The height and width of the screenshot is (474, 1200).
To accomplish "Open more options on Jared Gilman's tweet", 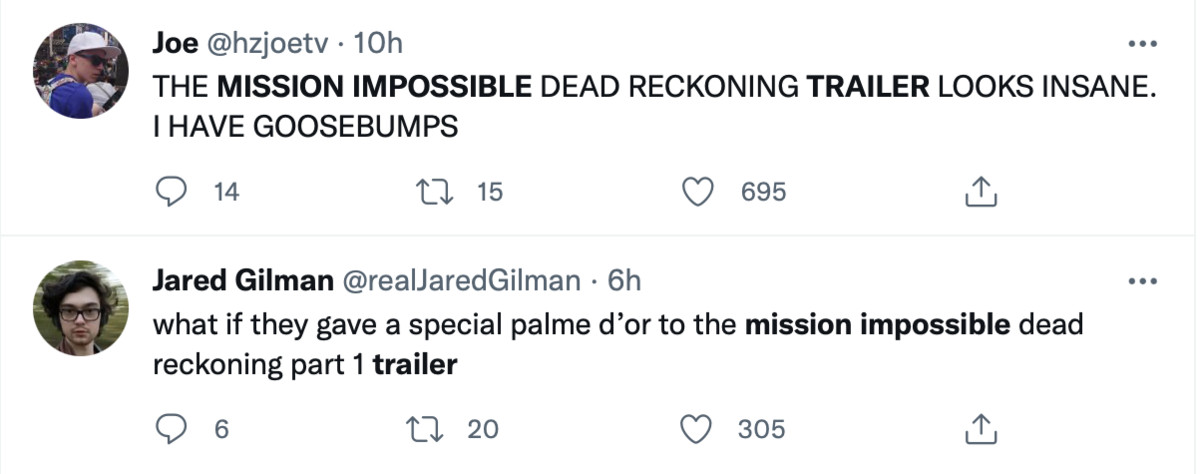I will pyautogui.click(x=1141, y=282).
